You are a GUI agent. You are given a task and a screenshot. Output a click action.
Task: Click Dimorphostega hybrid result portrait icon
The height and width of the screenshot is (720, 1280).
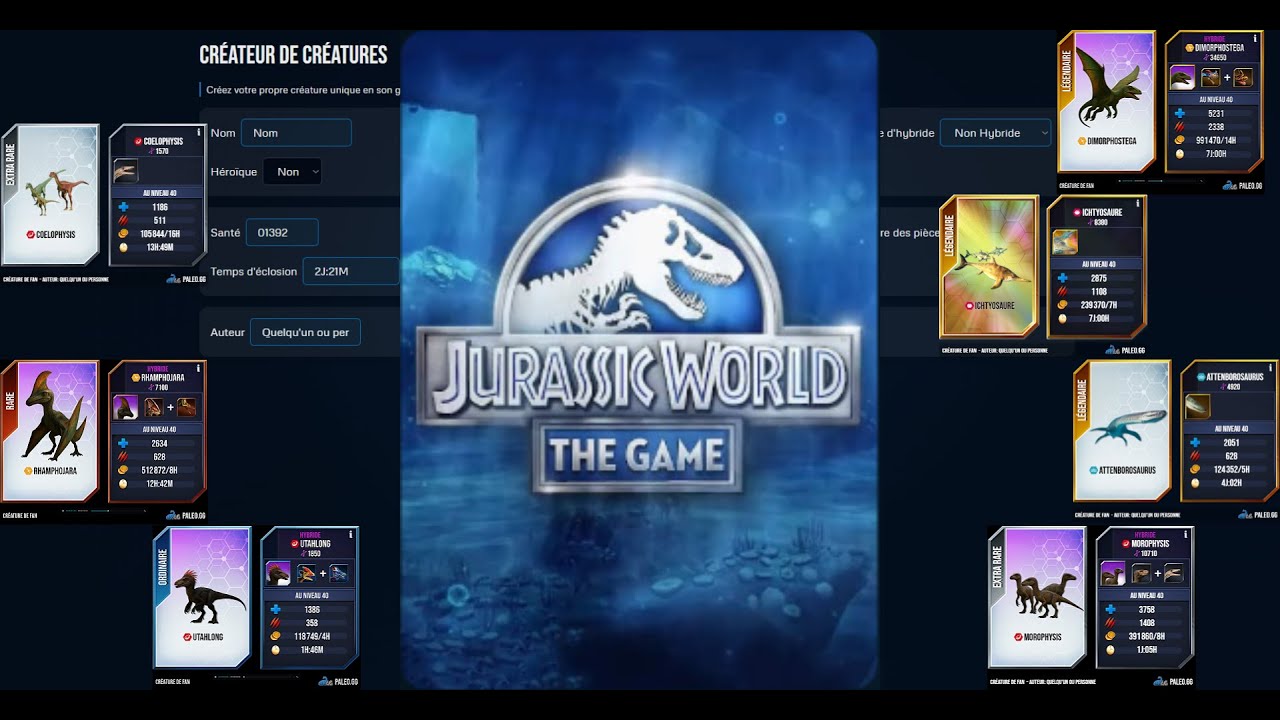(x=1182, y=77)
